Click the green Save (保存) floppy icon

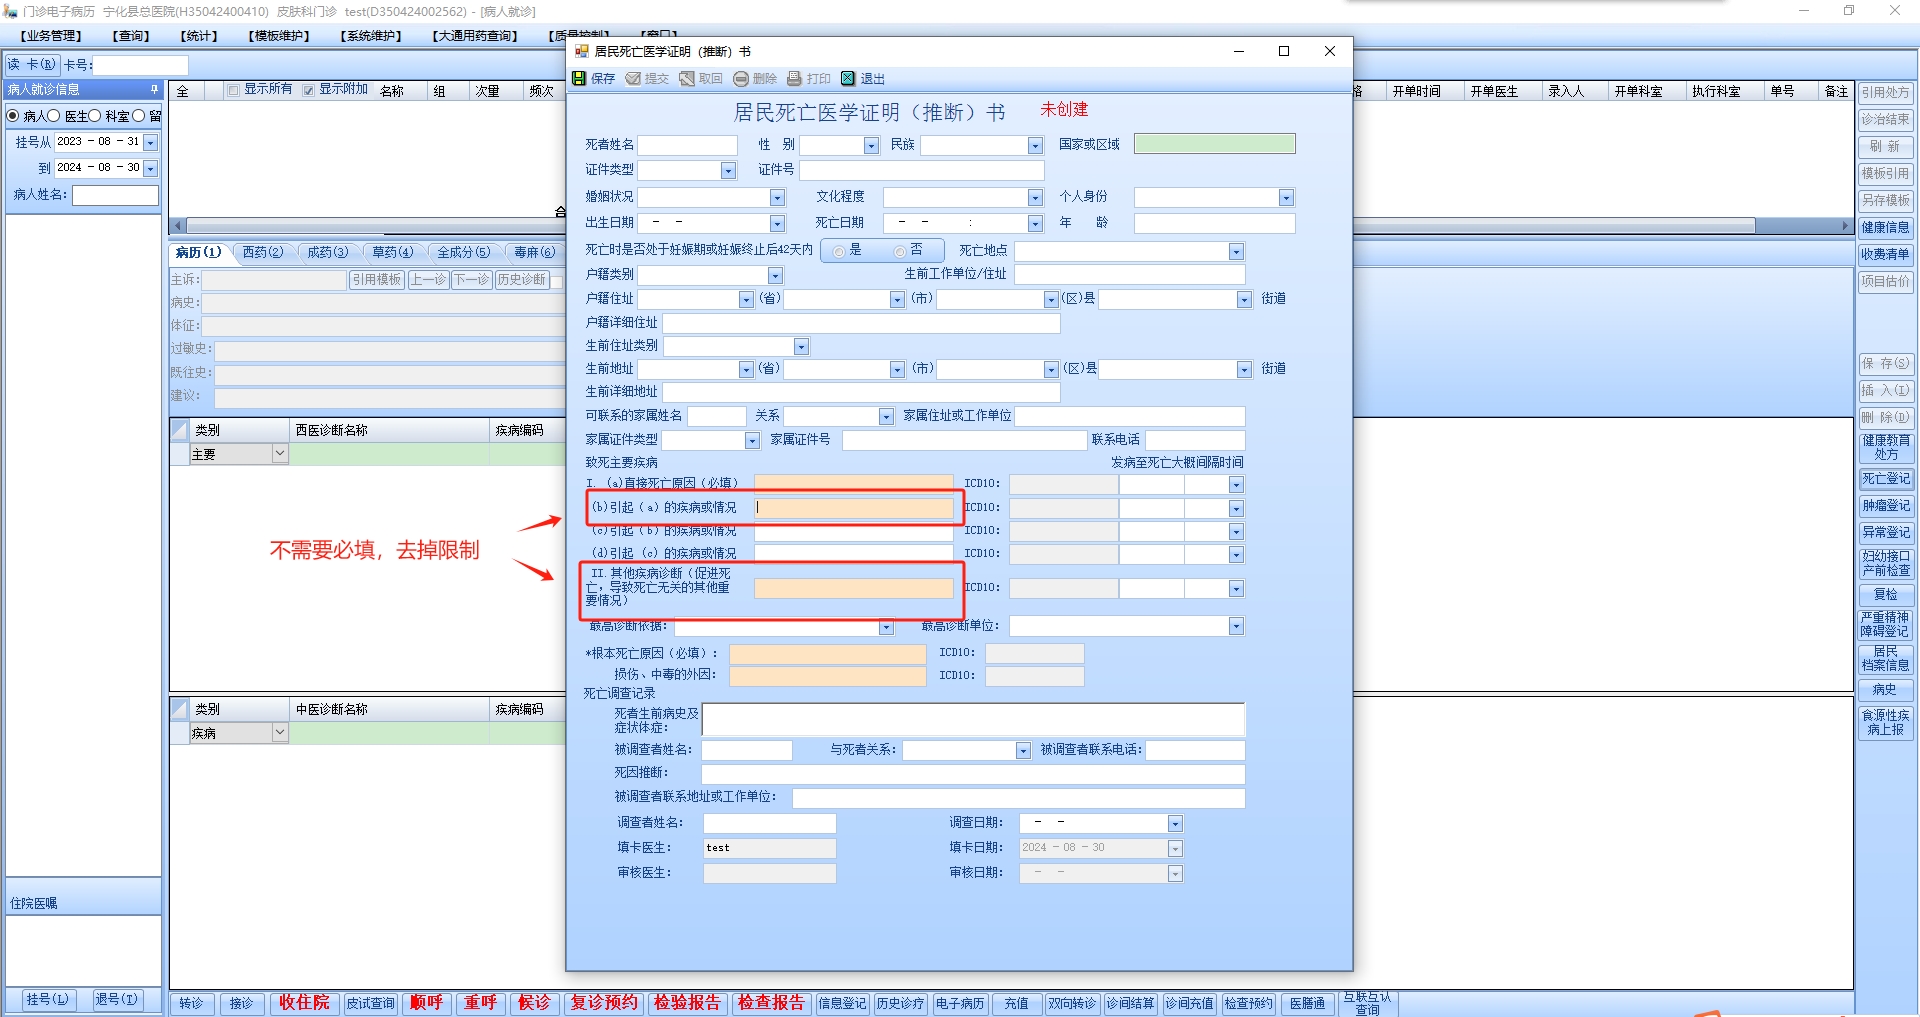tap(579, 78)
